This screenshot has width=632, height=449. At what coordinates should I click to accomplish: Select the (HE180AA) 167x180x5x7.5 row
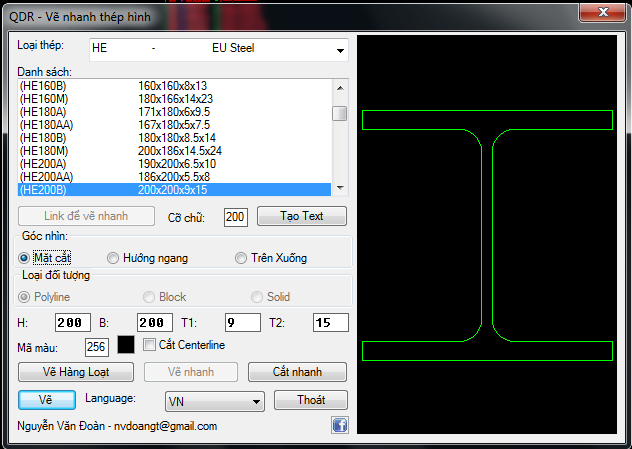[x=175, y=125]
